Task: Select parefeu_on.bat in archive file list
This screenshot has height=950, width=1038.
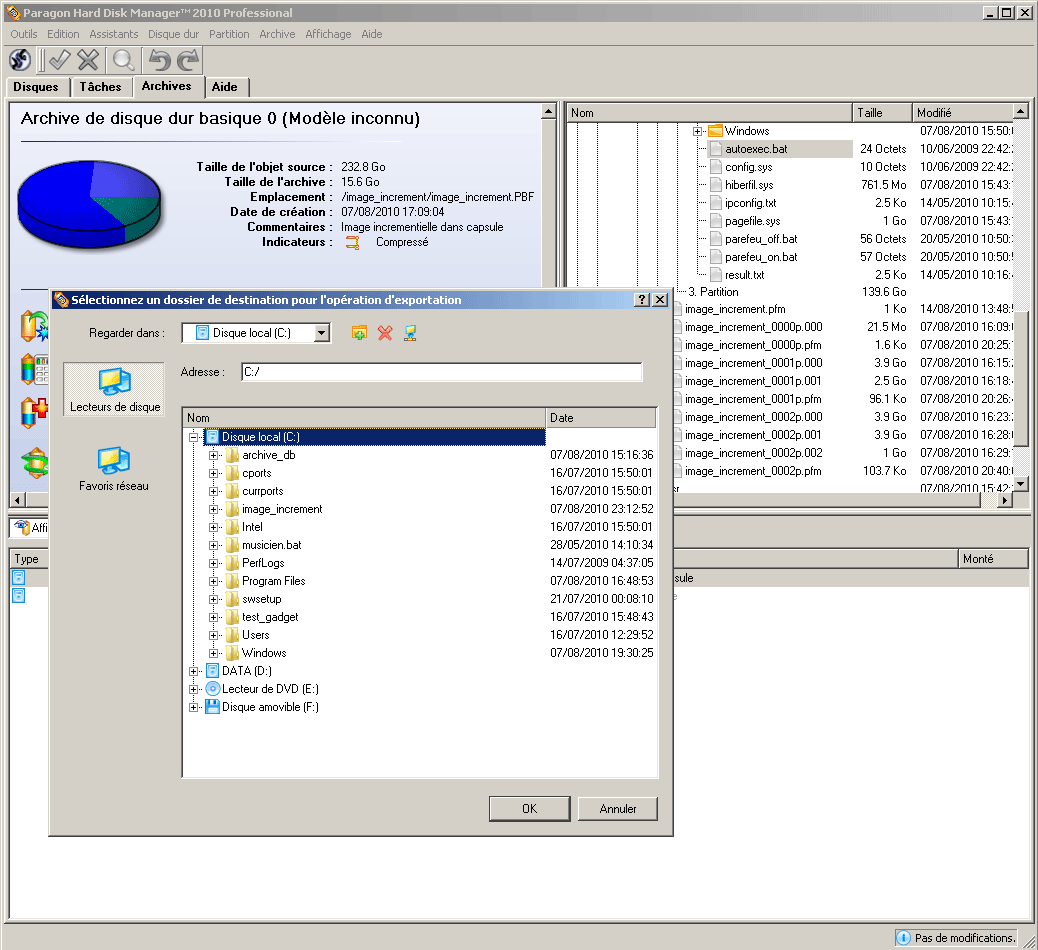Action: [761, 257]
